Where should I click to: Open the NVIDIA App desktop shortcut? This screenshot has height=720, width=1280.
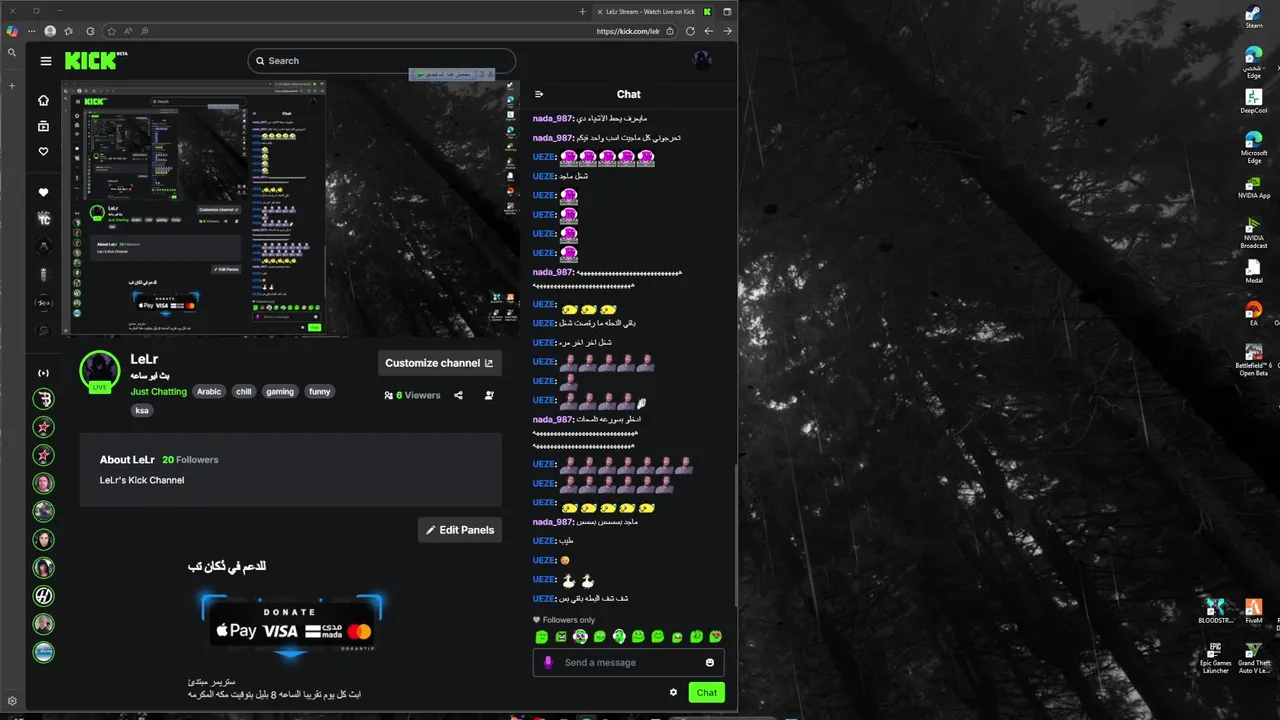[x=1253, y=189]
